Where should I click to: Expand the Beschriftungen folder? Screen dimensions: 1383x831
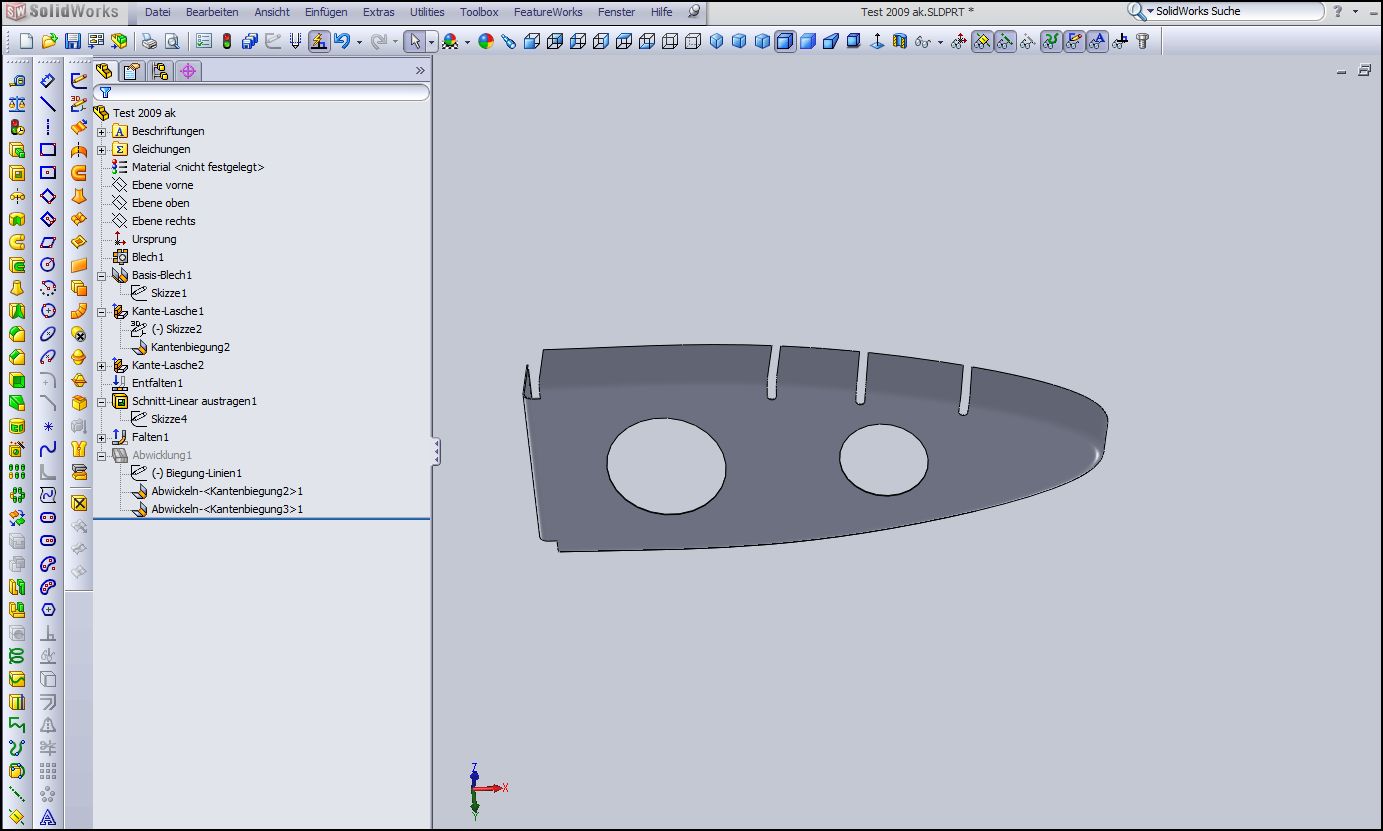pos(101,132)
